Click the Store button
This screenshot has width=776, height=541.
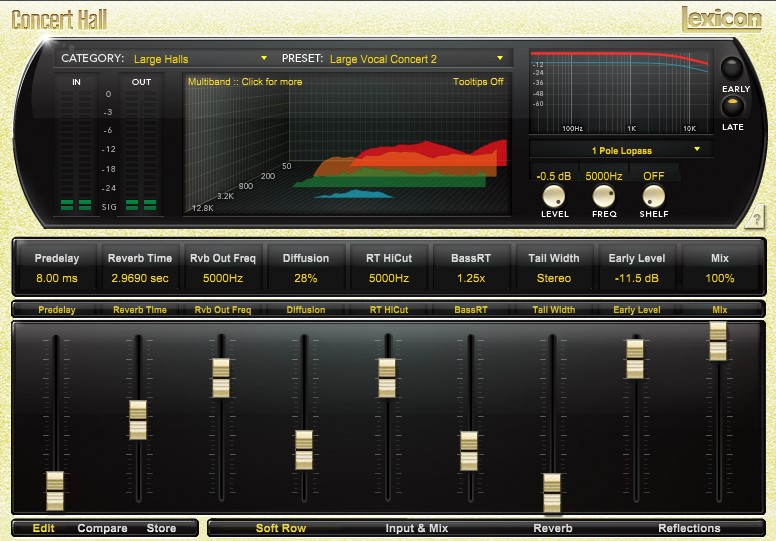point(161,528)
